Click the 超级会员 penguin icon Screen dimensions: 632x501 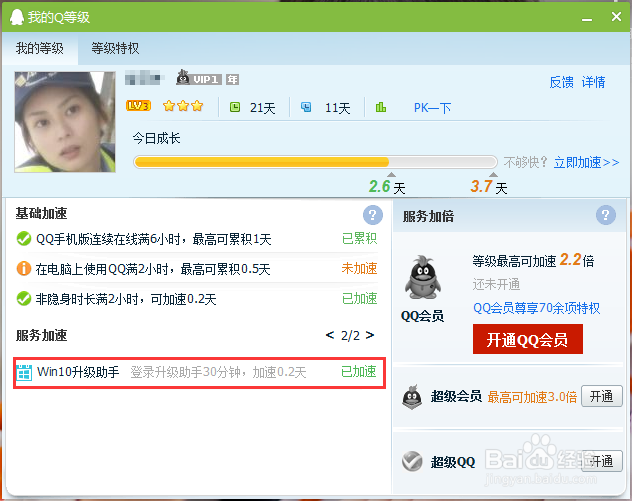coord(412,397)
